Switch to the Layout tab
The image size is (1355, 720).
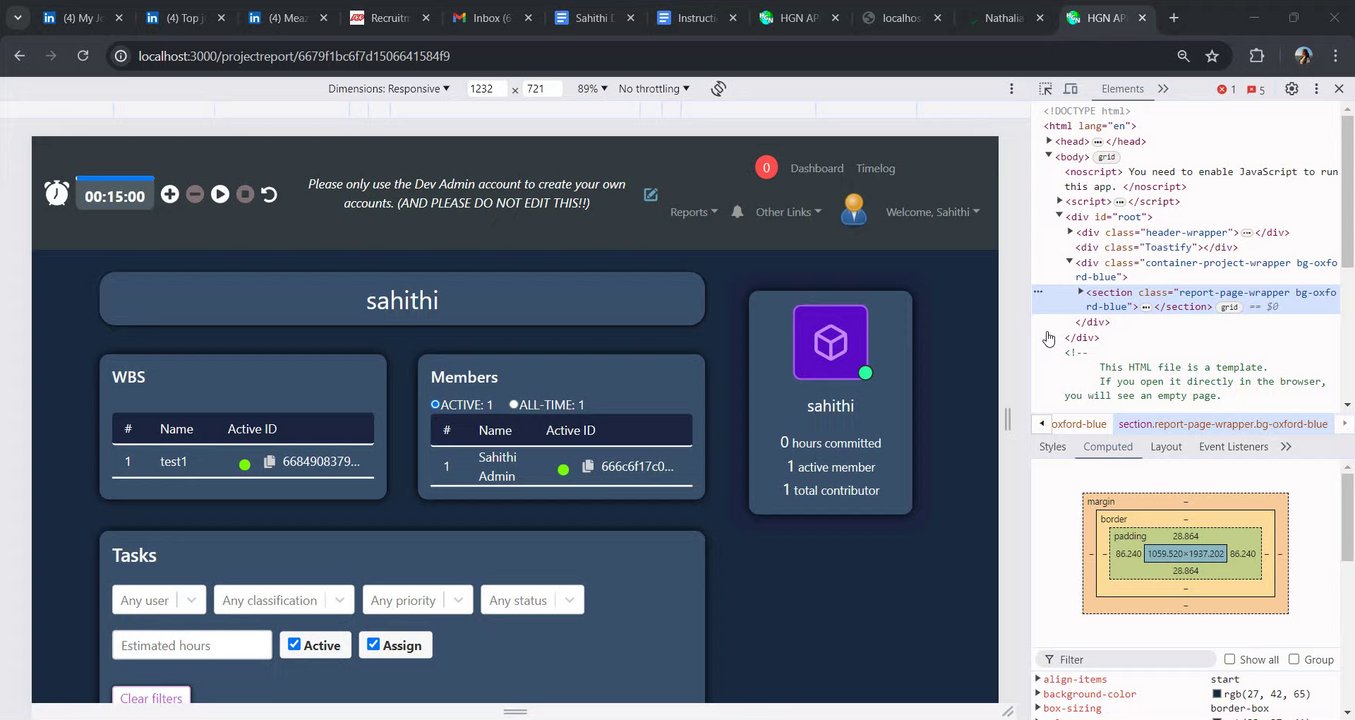click(x=1166, y=447)
